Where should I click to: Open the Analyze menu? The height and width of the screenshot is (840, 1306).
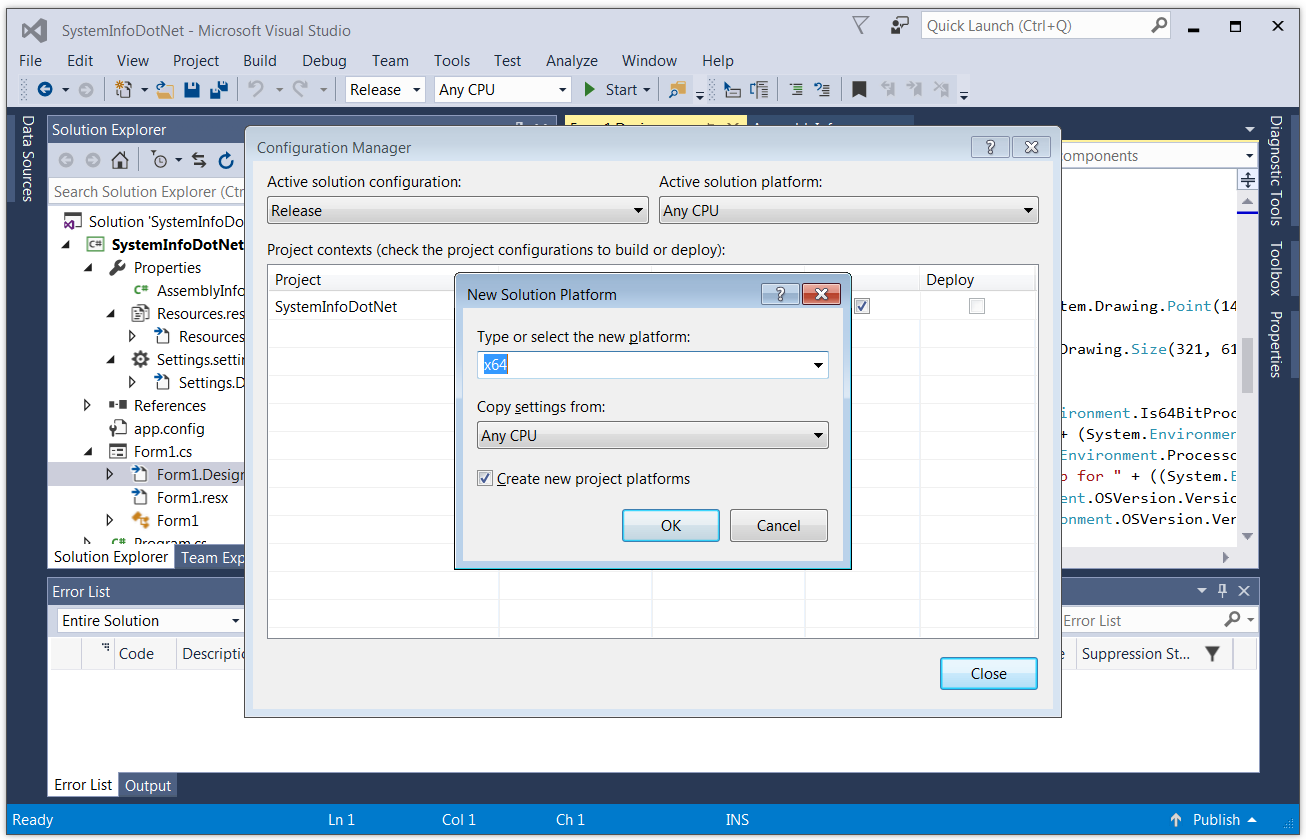point(572,61)
